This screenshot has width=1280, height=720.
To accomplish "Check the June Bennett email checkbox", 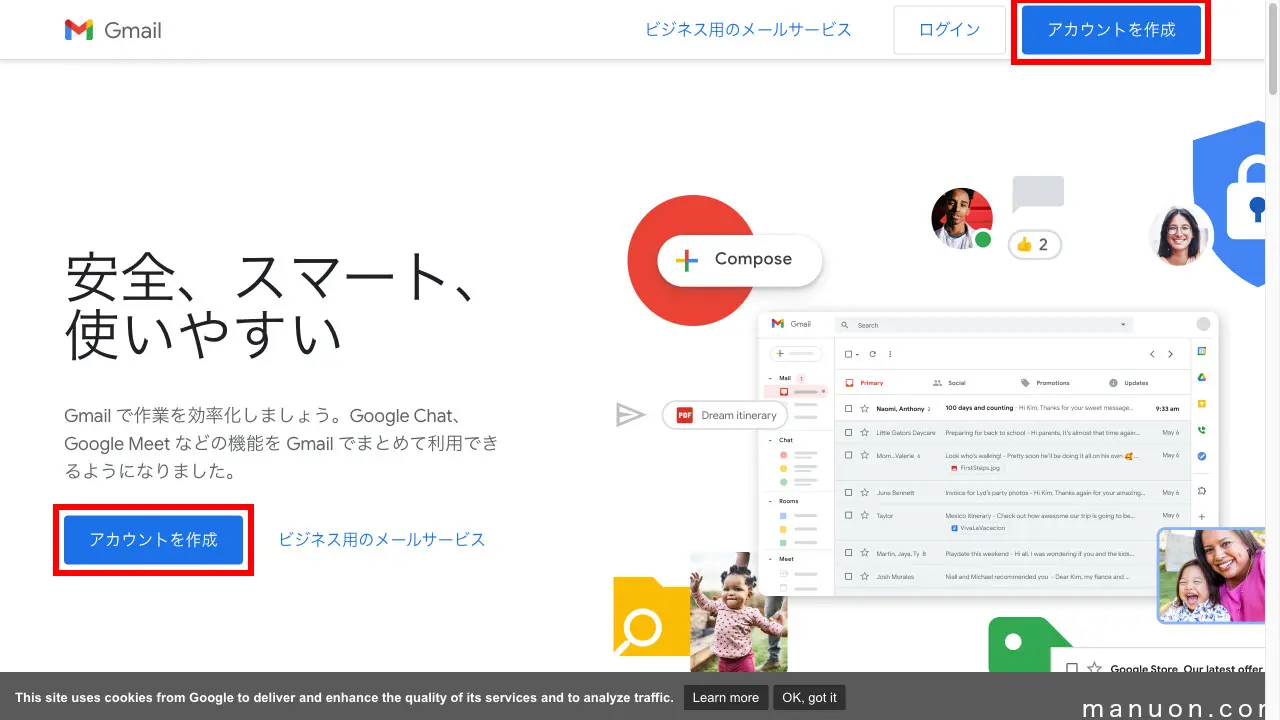I will click(x=849, y=492).
